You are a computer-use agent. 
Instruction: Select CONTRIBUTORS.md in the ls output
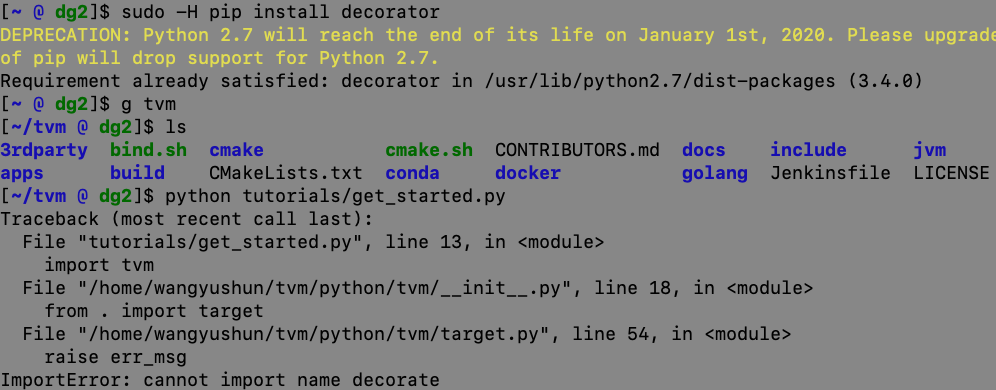tap(577, 151)
